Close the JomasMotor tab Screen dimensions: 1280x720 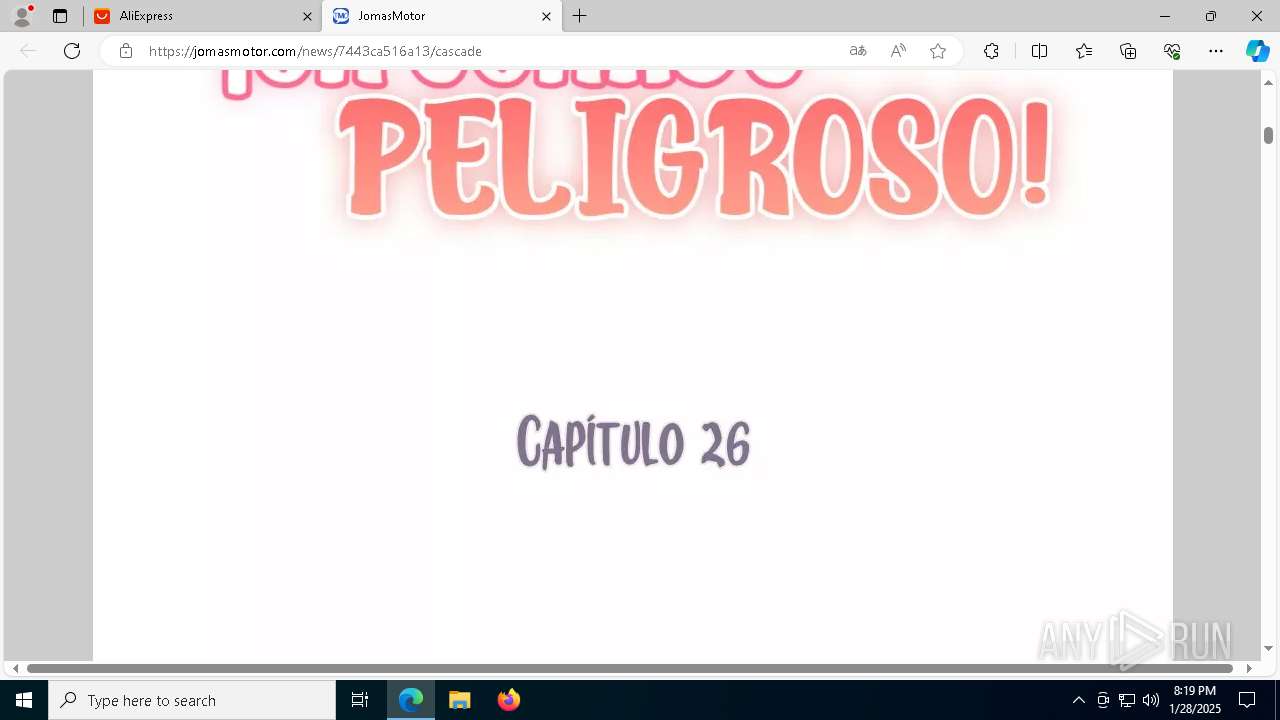tap(546, 16)
